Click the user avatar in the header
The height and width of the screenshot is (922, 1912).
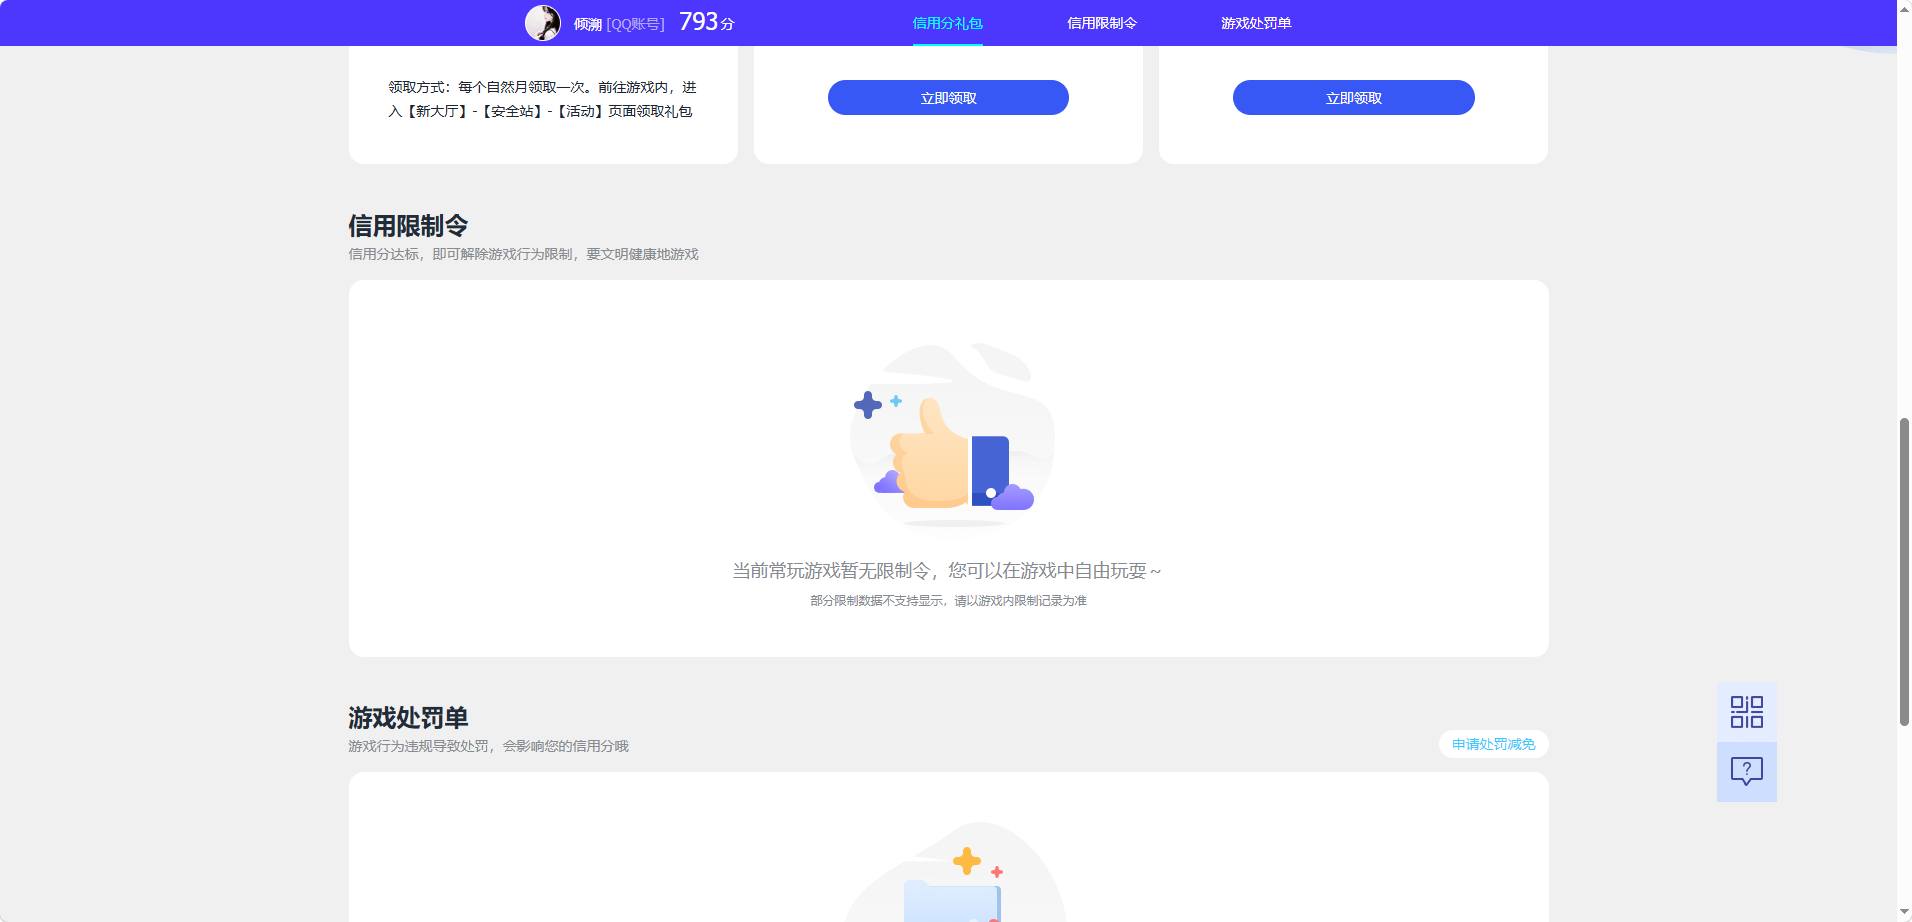(543, 23)
